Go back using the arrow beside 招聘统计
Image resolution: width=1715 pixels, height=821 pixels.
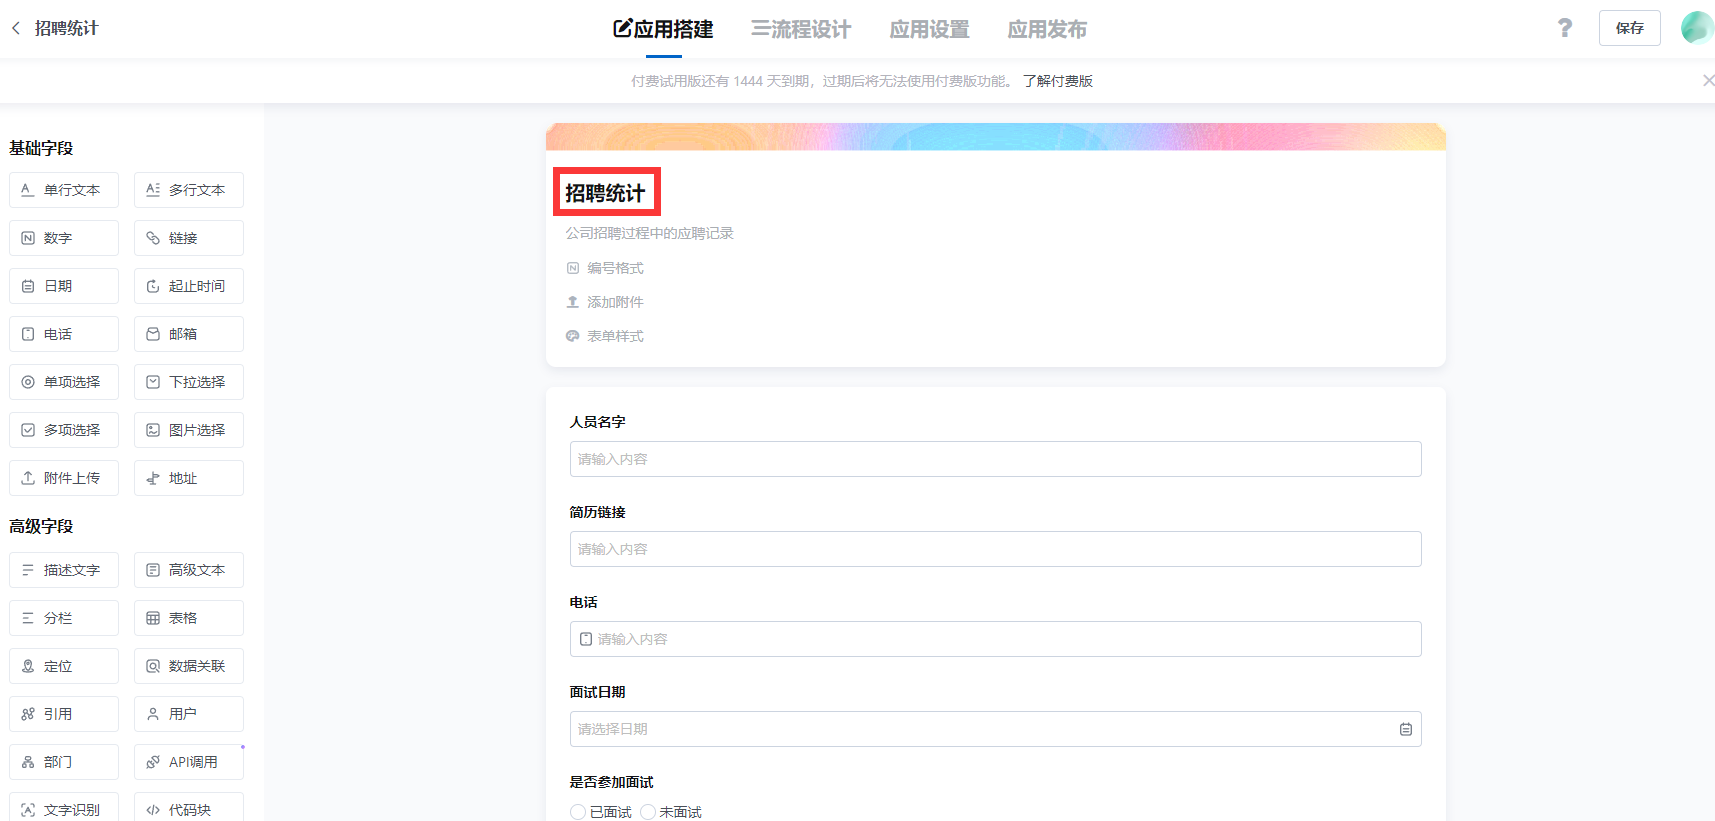point(16,28)
